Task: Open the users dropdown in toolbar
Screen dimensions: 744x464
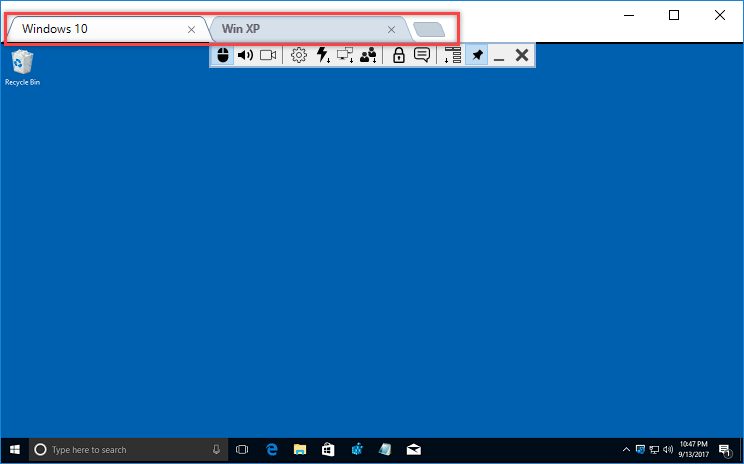Action: (x=368, y=56)
